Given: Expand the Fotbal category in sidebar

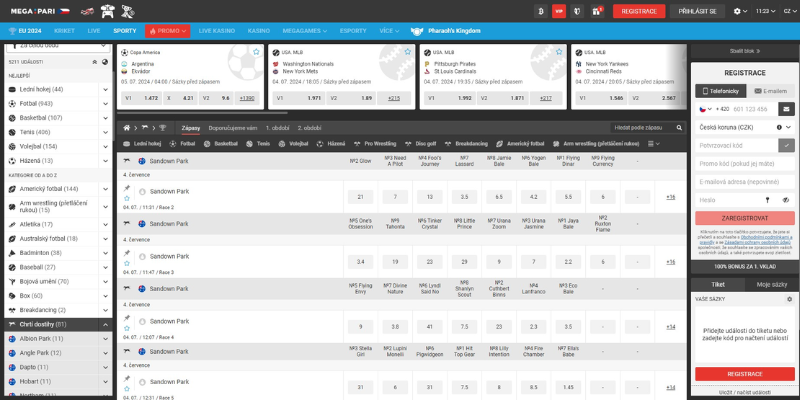Looking at the screenshot, I should pos(106,103).
